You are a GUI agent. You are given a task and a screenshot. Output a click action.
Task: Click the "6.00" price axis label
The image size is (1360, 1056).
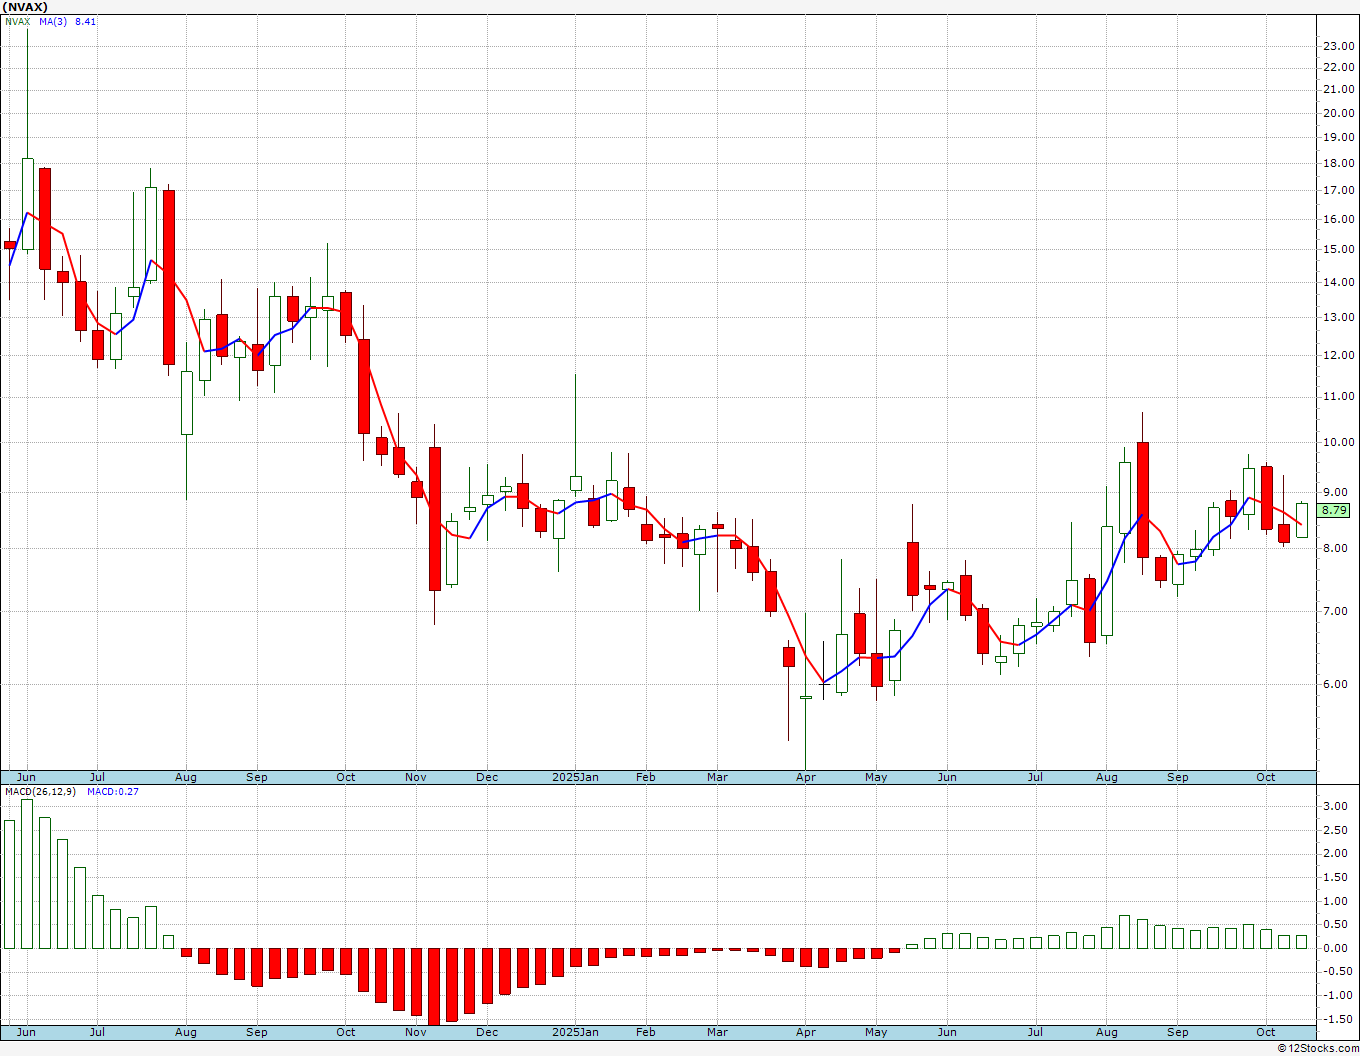point(1335,684)
